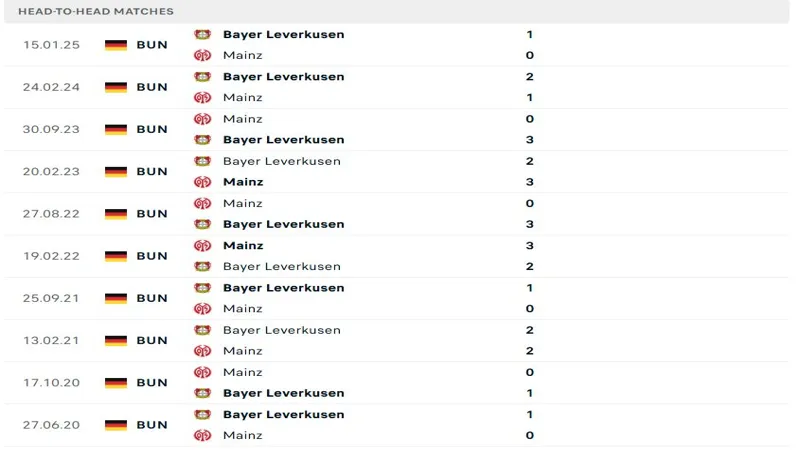This screenshot has width=800, height=450.
Task: Open Bayer Leverkusen name in 17.10.20 match
Action: [283, 393]
